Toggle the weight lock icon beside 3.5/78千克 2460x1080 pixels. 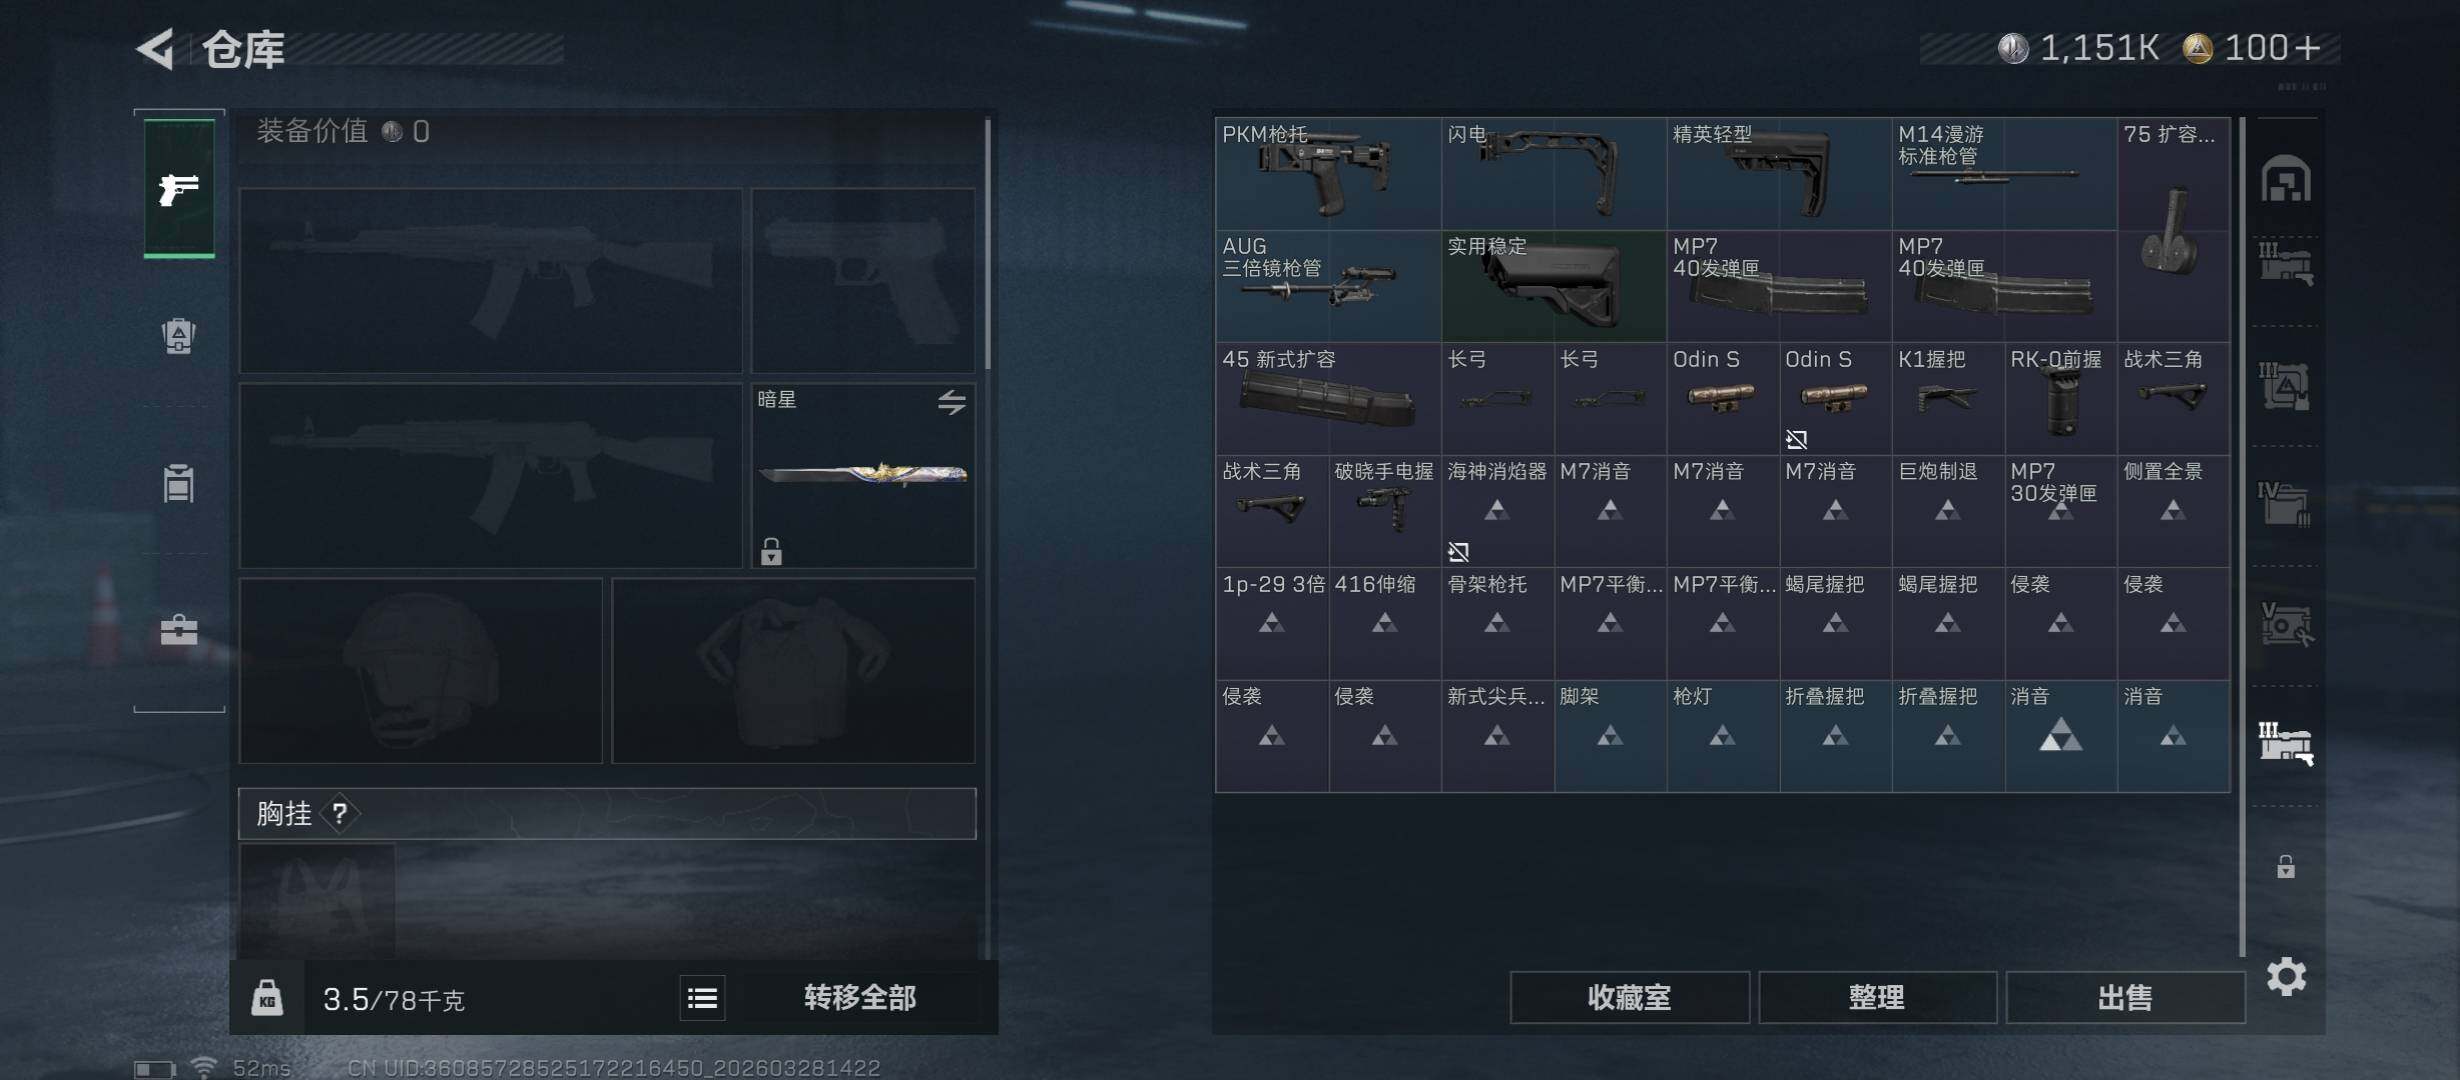(x=267, y=998)
